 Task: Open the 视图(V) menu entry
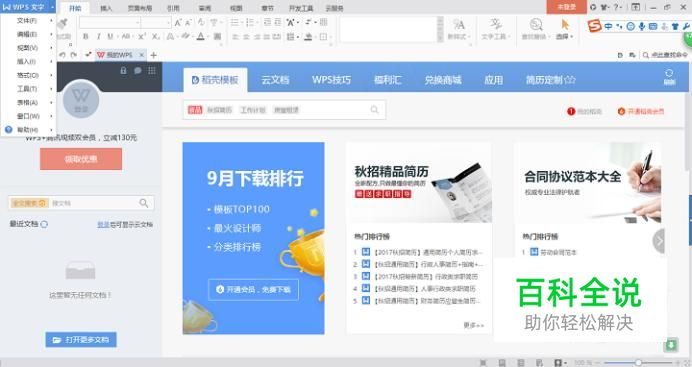coord(28,48)
